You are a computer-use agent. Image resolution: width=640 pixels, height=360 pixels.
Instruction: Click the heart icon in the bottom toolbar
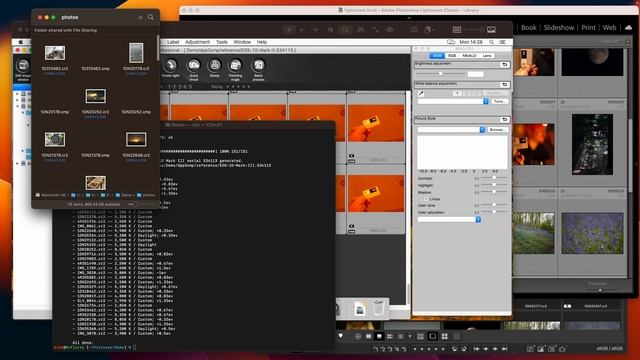tap(341, 336)
